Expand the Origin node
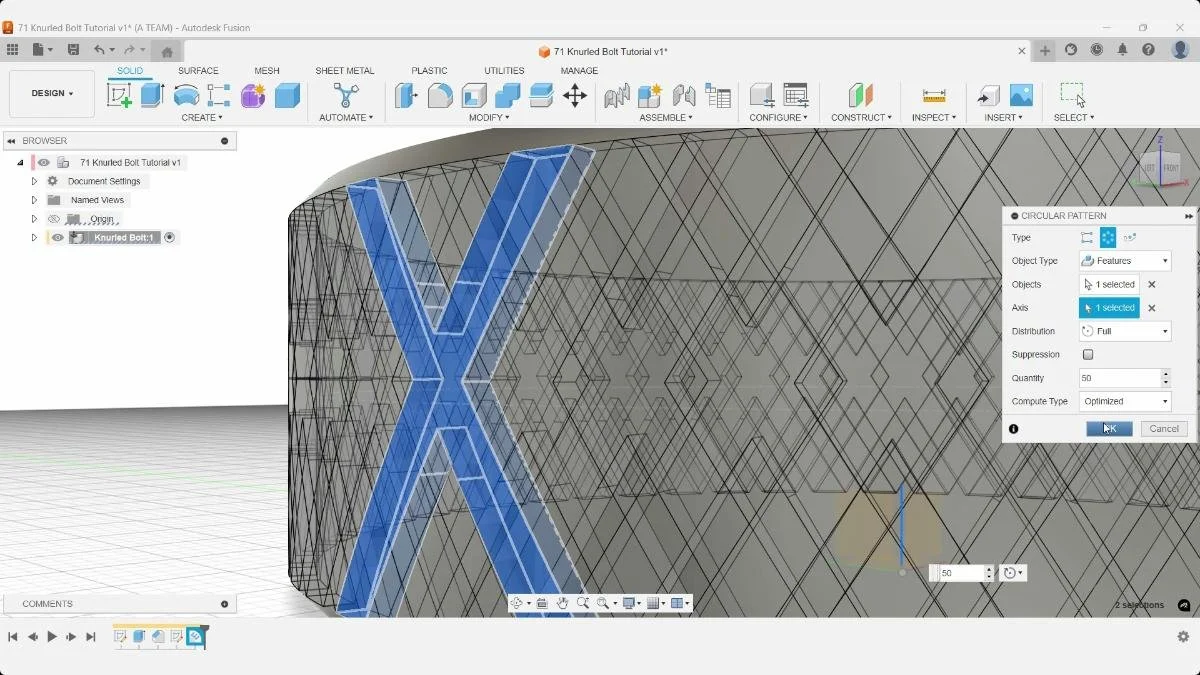Screen dimensions: 1200x675 (34, 219)
